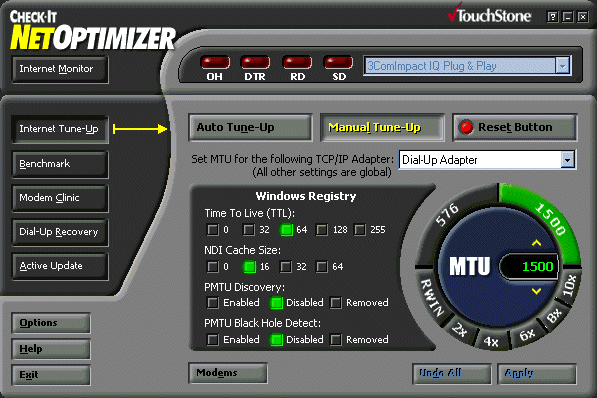
Task: Open the Options button
Action: [51, 323]
